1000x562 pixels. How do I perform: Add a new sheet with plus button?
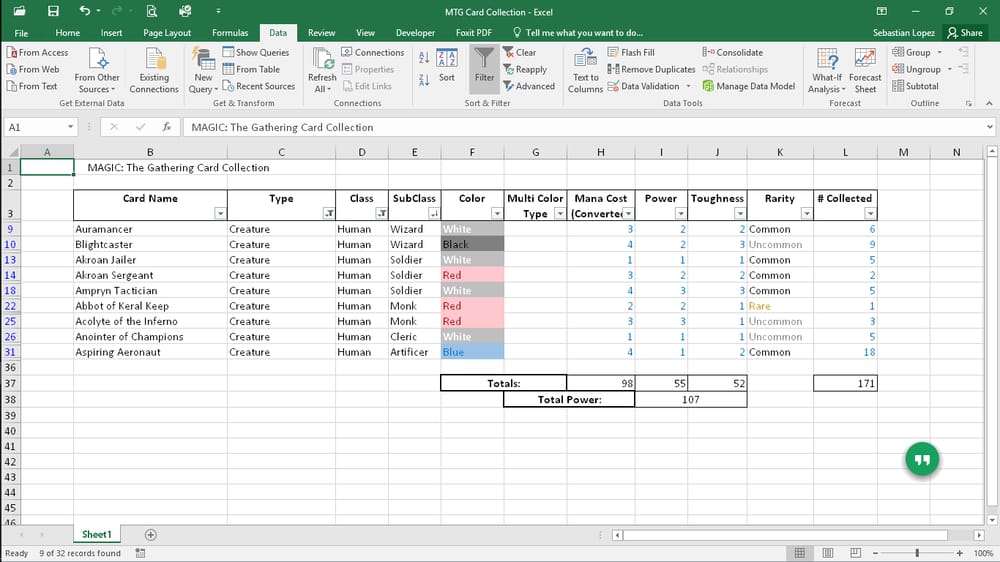click(x=151, y=535)
